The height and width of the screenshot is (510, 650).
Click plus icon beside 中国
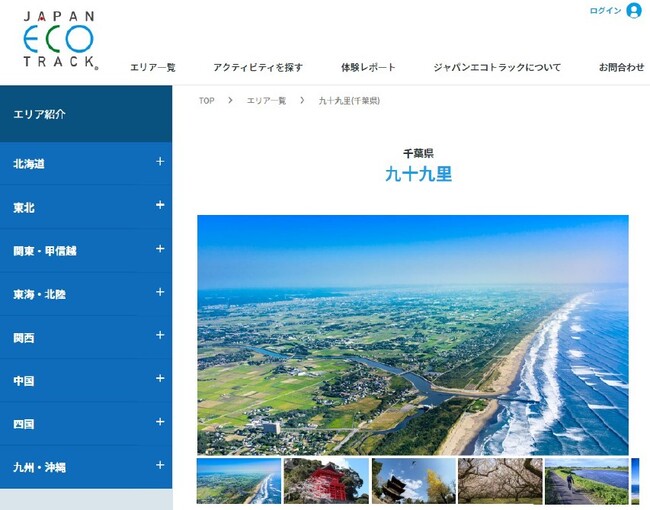point(160,379)
